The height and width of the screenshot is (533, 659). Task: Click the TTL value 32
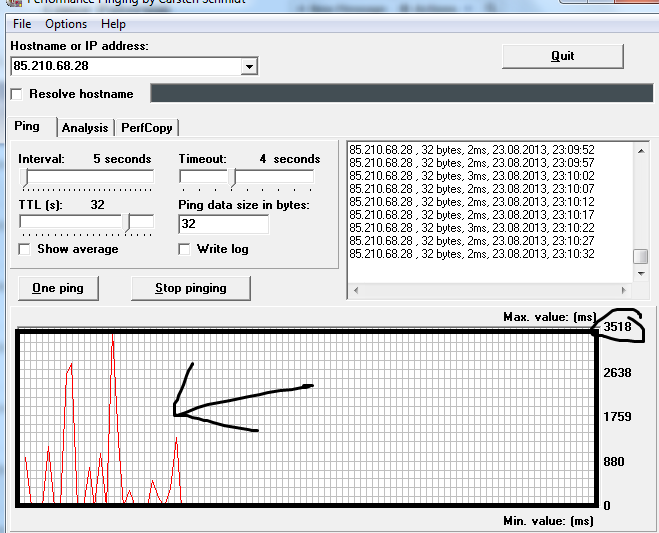tap(98, 205)
